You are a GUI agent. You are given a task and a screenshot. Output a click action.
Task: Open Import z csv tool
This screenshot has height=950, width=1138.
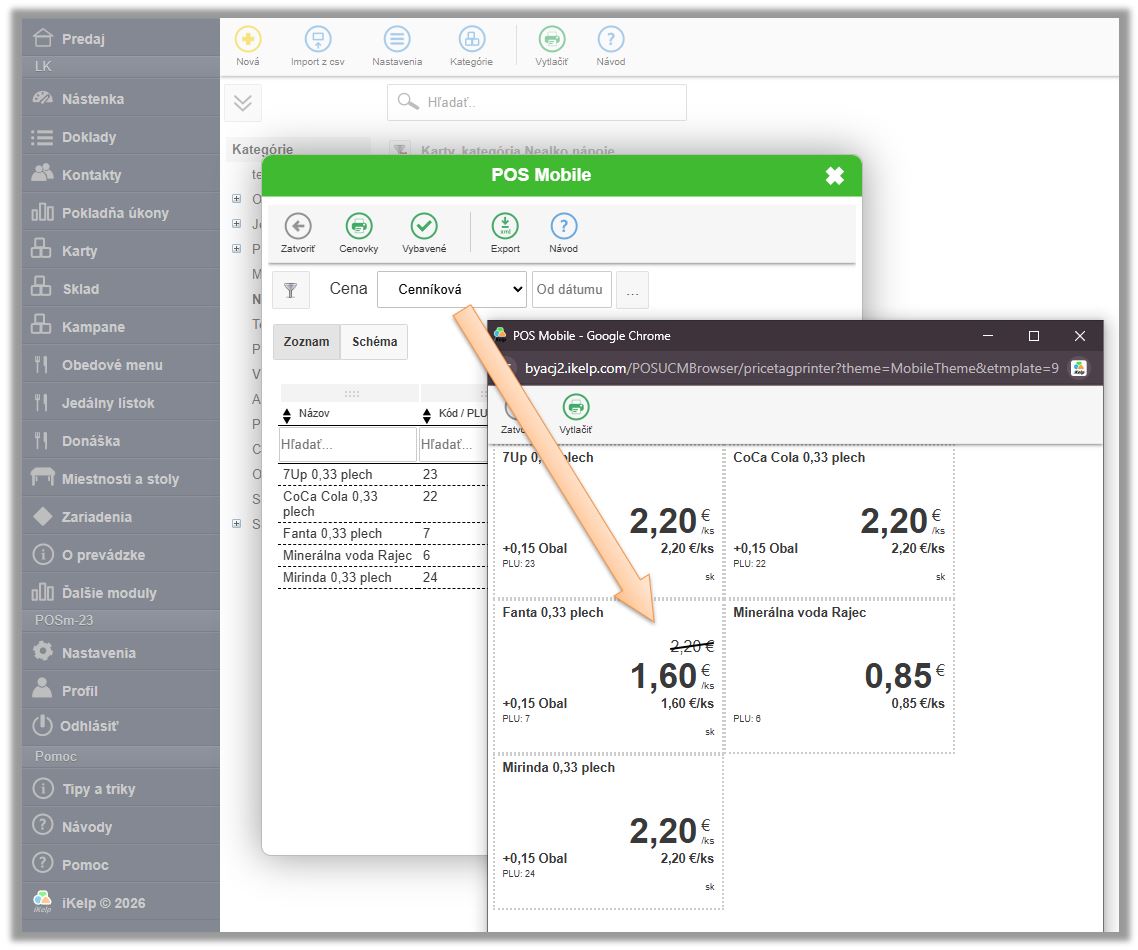(318, 40)
